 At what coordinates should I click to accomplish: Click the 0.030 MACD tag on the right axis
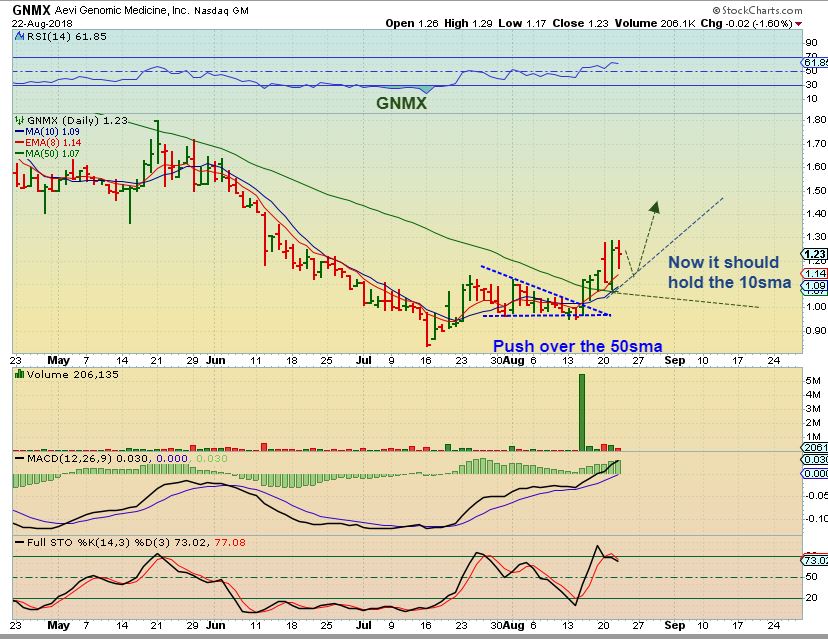[x=815, y=460]
